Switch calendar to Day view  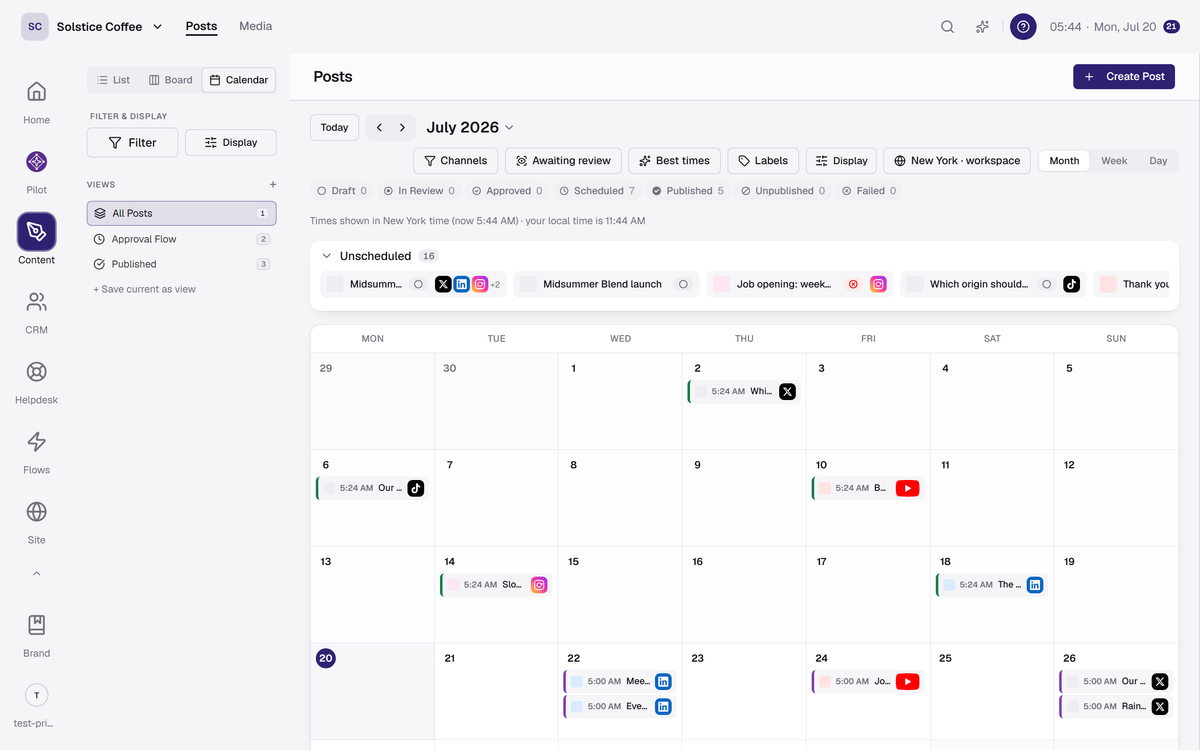click(1158, 160)
